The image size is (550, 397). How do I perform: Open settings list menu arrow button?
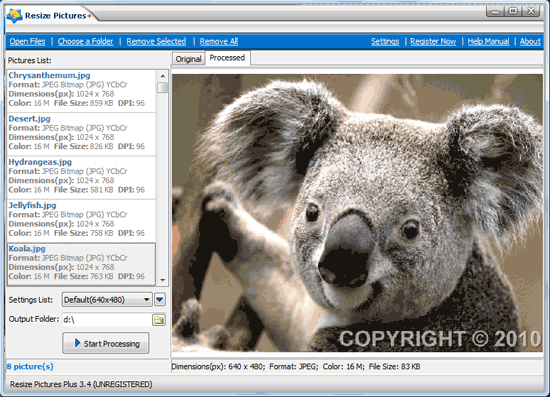tap(160, 300)
